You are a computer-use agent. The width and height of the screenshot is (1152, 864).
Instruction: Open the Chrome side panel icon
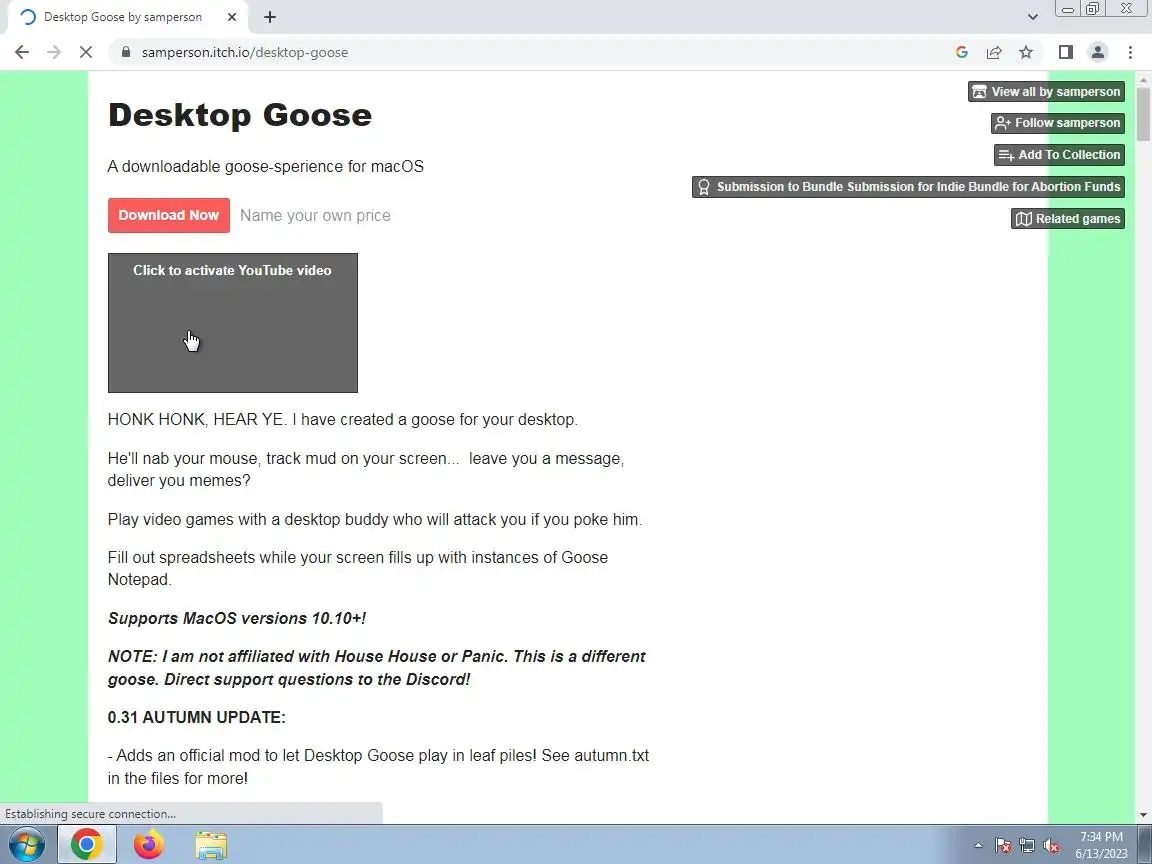[1065, 52]
